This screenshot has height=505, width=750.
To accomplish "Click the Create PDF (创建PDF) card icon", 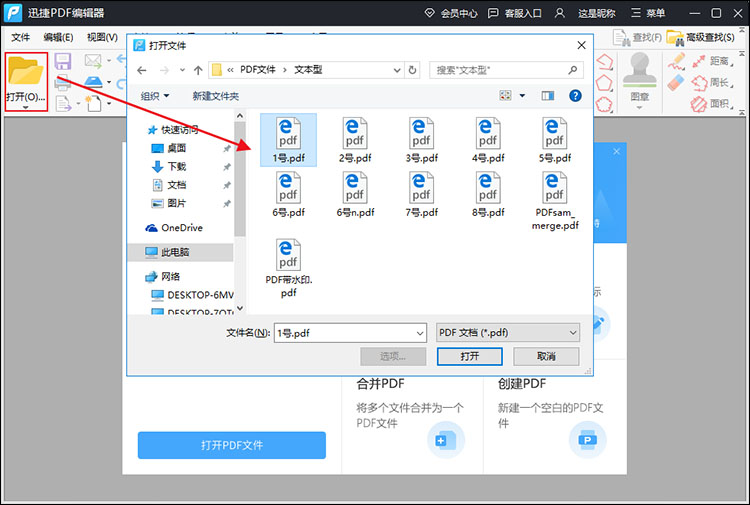I will pyautogui.click(x=588, y=440).
